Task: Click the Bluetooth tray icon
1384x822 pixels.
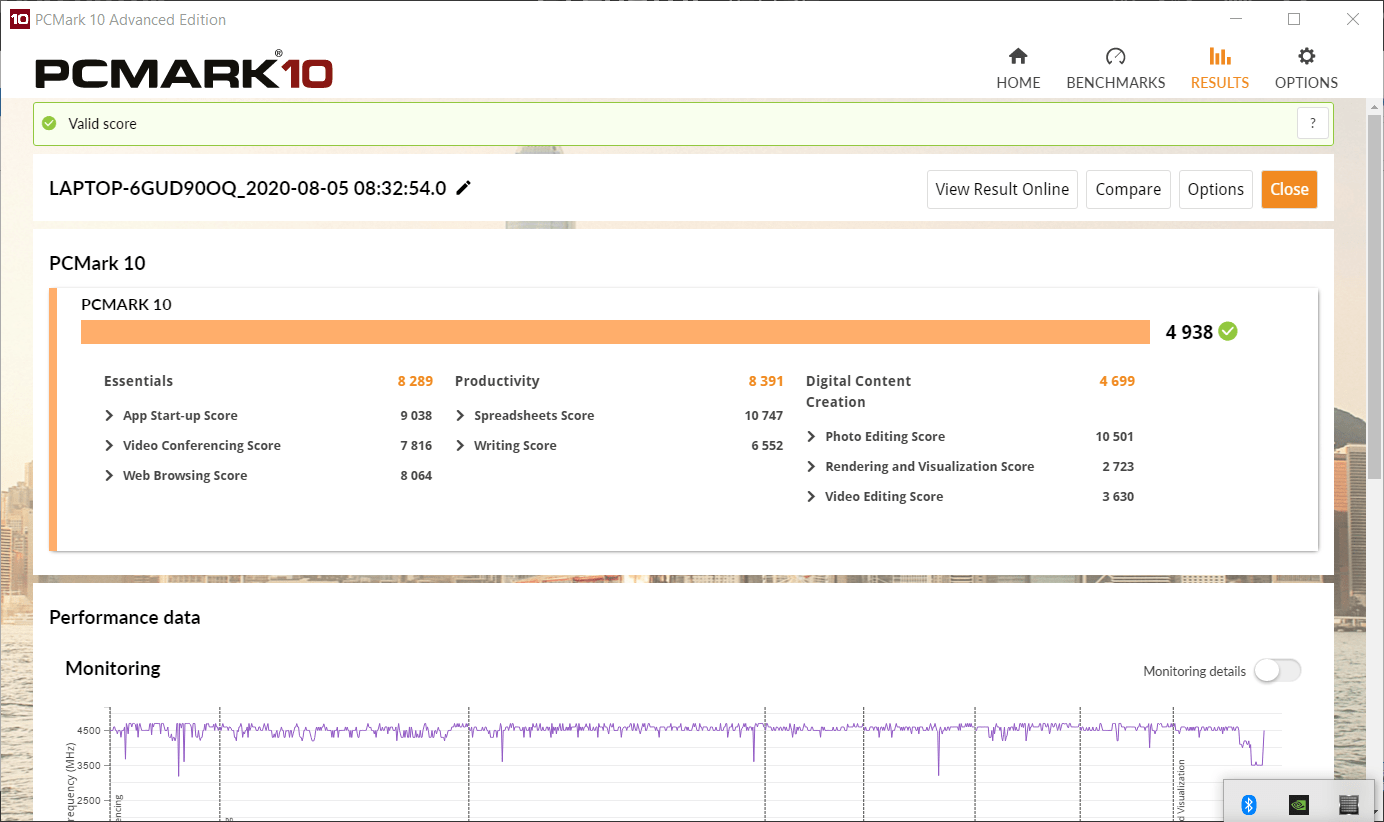Action: coord(1248,804)
